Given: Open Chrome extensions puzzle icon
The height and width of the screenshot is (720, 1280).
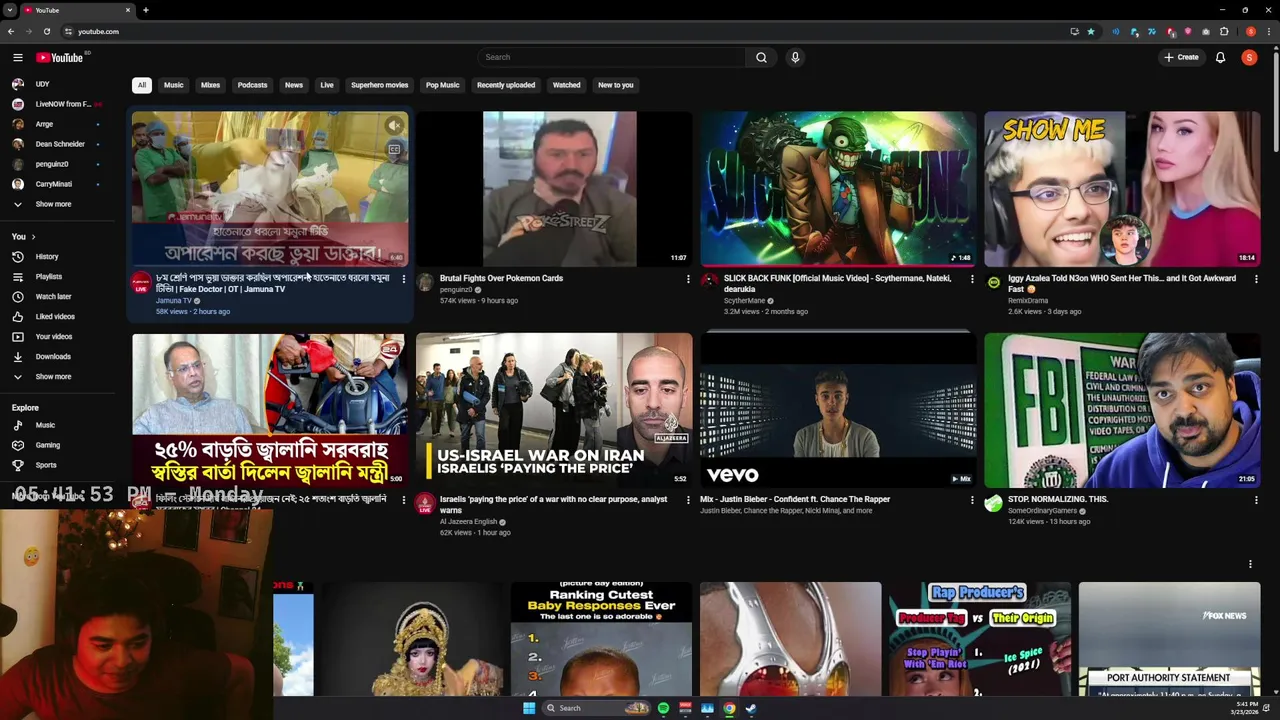Looking at the screenshot, I should click(x=1224, y=31).
